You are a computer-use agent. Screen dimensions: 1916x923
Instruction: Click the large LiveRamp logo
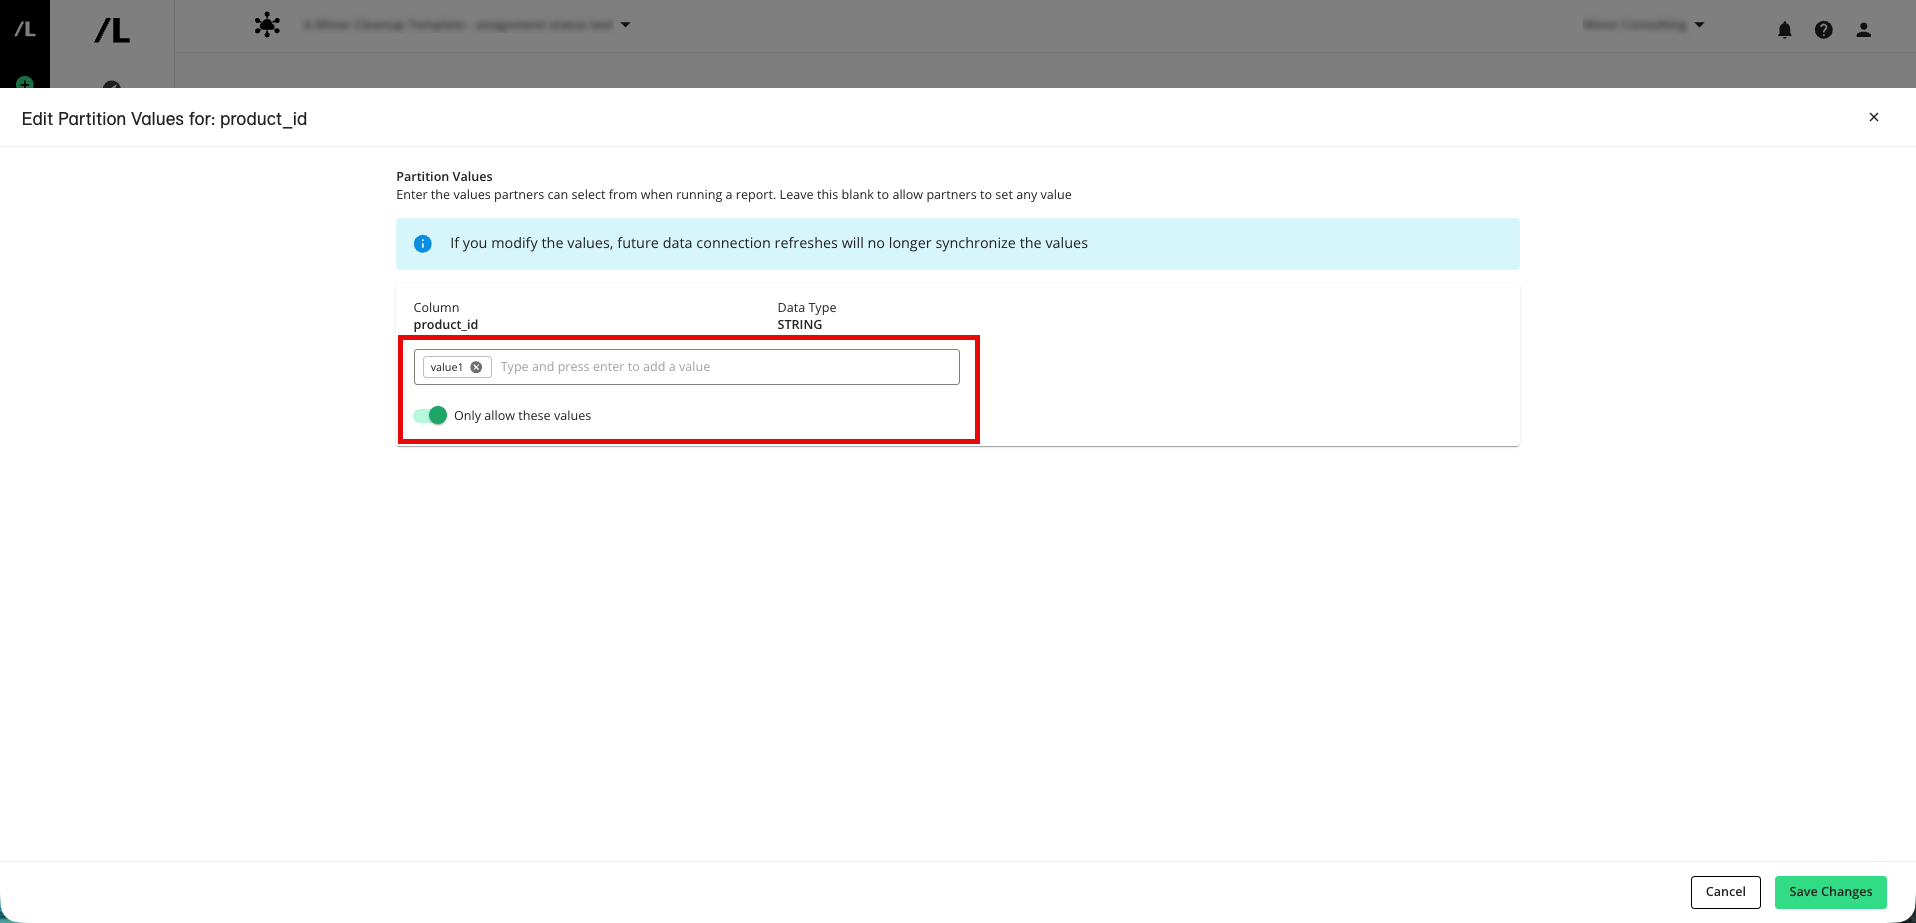coord(112,31)
